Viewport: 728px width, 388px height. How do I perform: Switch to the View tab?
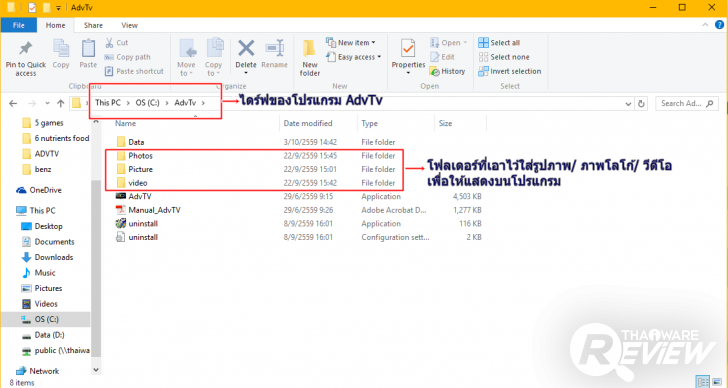click(x=130, y=25)
